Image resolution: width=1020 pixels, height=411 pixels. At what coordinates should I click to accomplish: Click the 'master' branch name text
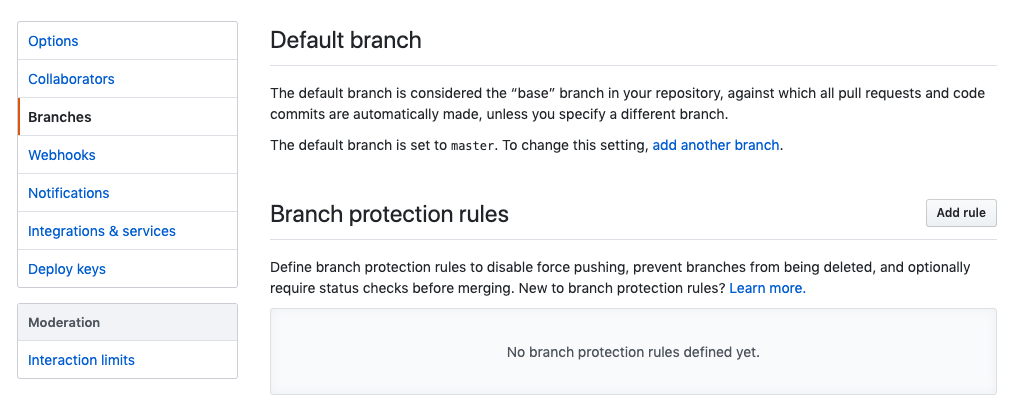tap(472, 146)
